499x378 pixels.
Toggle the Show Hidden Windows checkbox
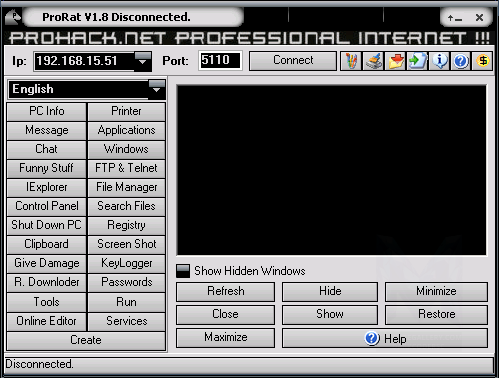[183, 271]
